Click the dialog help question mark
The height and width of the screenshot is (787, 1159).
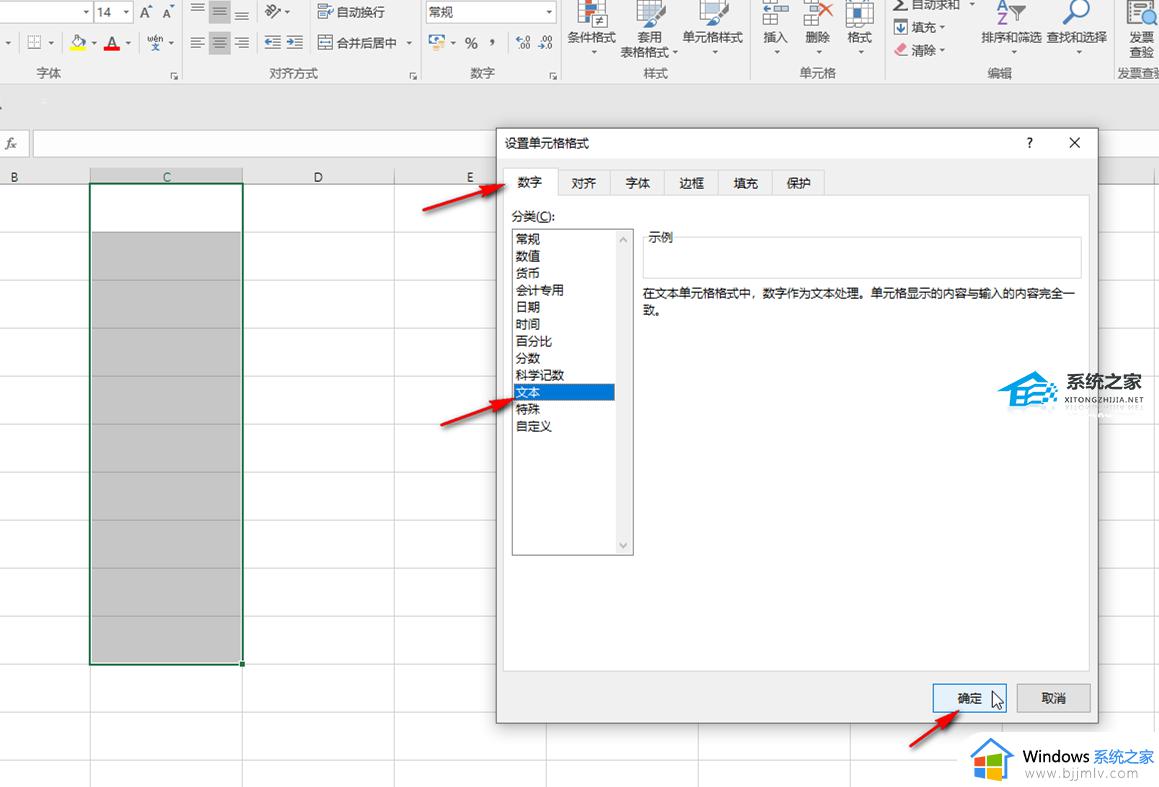pyautogui.click(x=1030, y=143)
